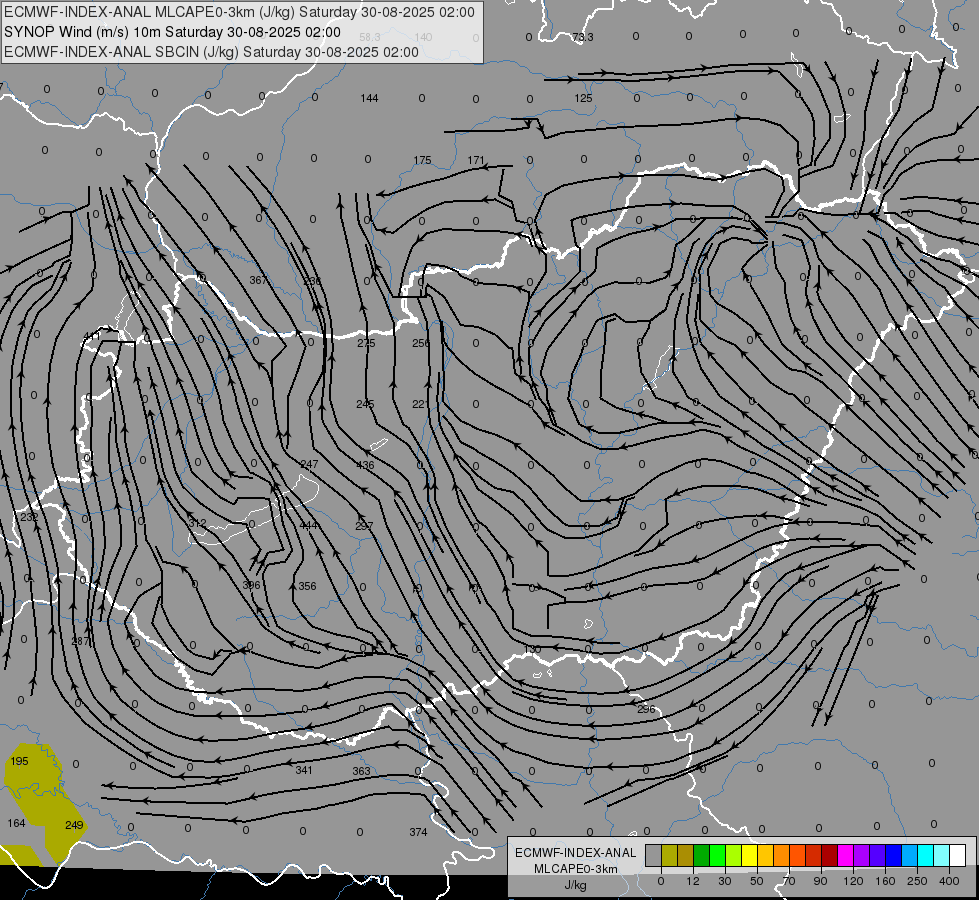The width and height of the screenshot is (979, 900).
Task: Click the SBCIN title line
Action: pos(211,52)
